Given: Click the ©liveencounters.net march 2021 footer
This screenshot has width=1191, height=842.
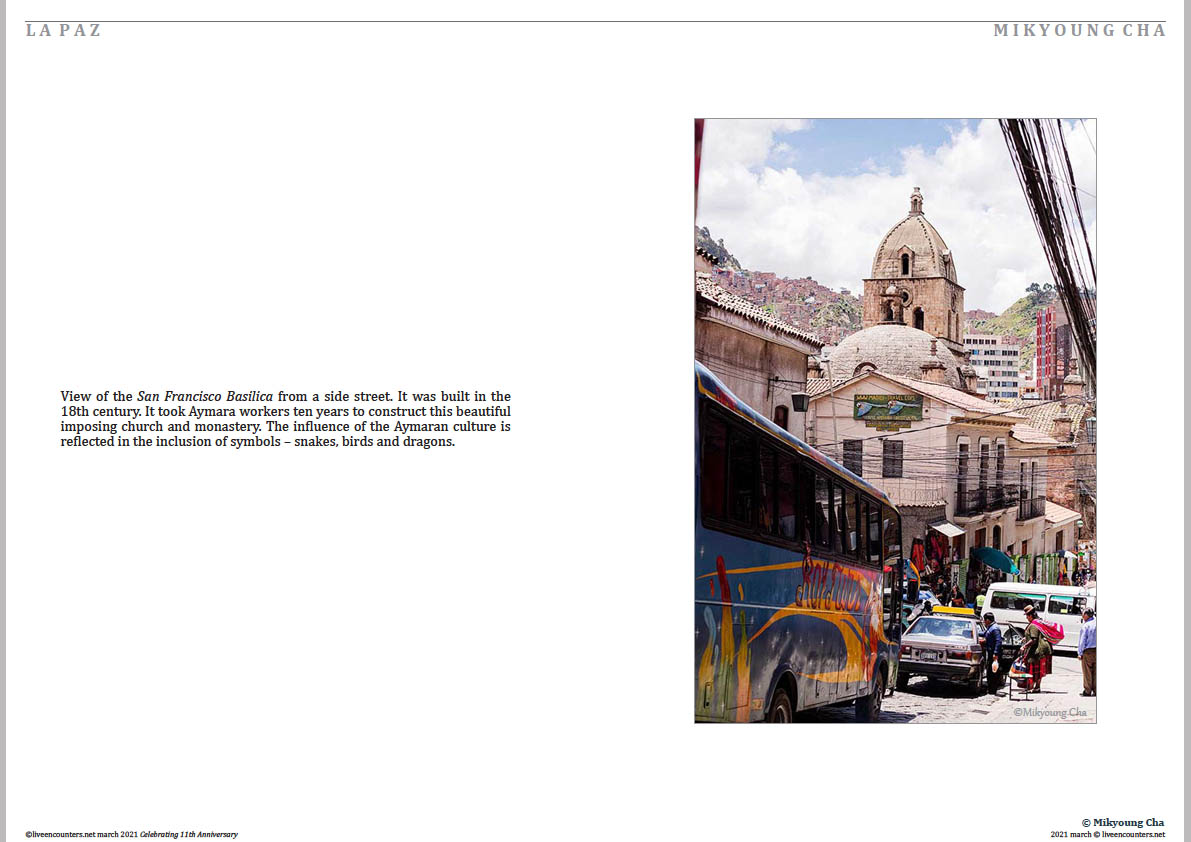Looking at the screenshot, I should 82,834.
